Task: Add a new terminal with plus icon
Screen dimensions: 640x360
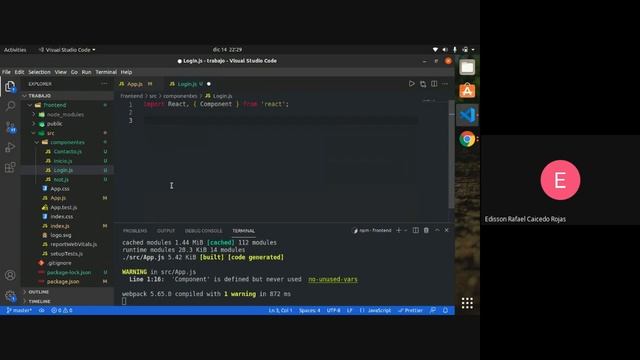Action: (399, 230)
